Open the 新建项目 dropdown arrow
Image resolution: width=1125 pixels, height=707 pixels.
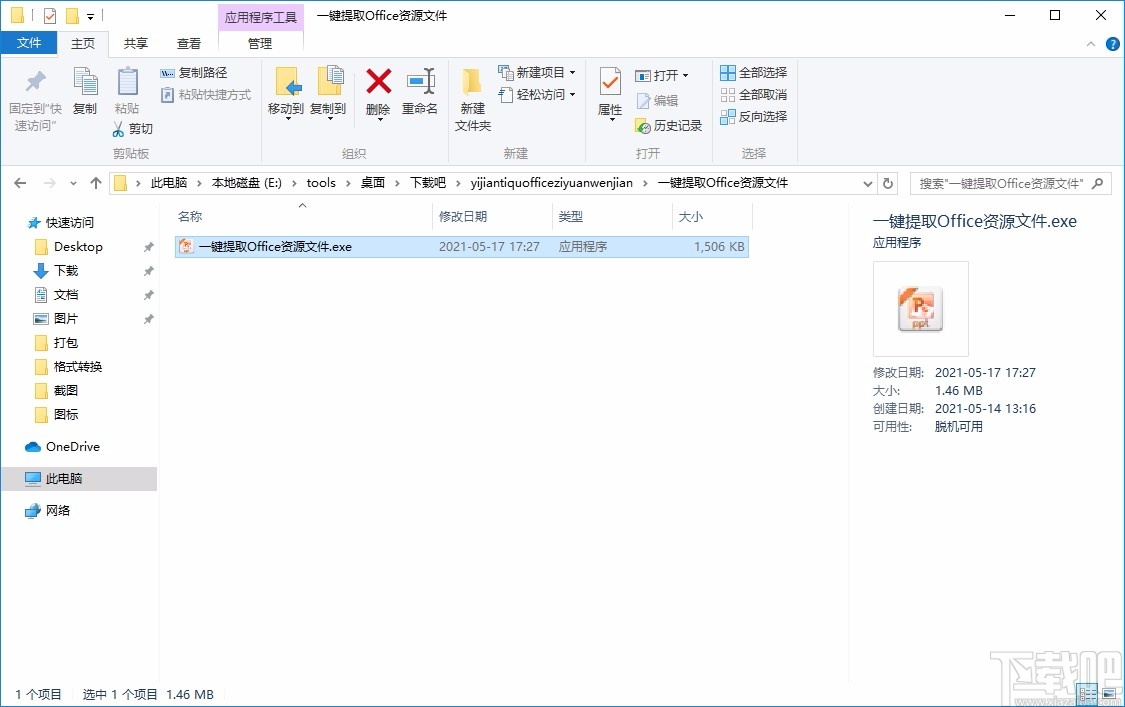pos(572,72)
